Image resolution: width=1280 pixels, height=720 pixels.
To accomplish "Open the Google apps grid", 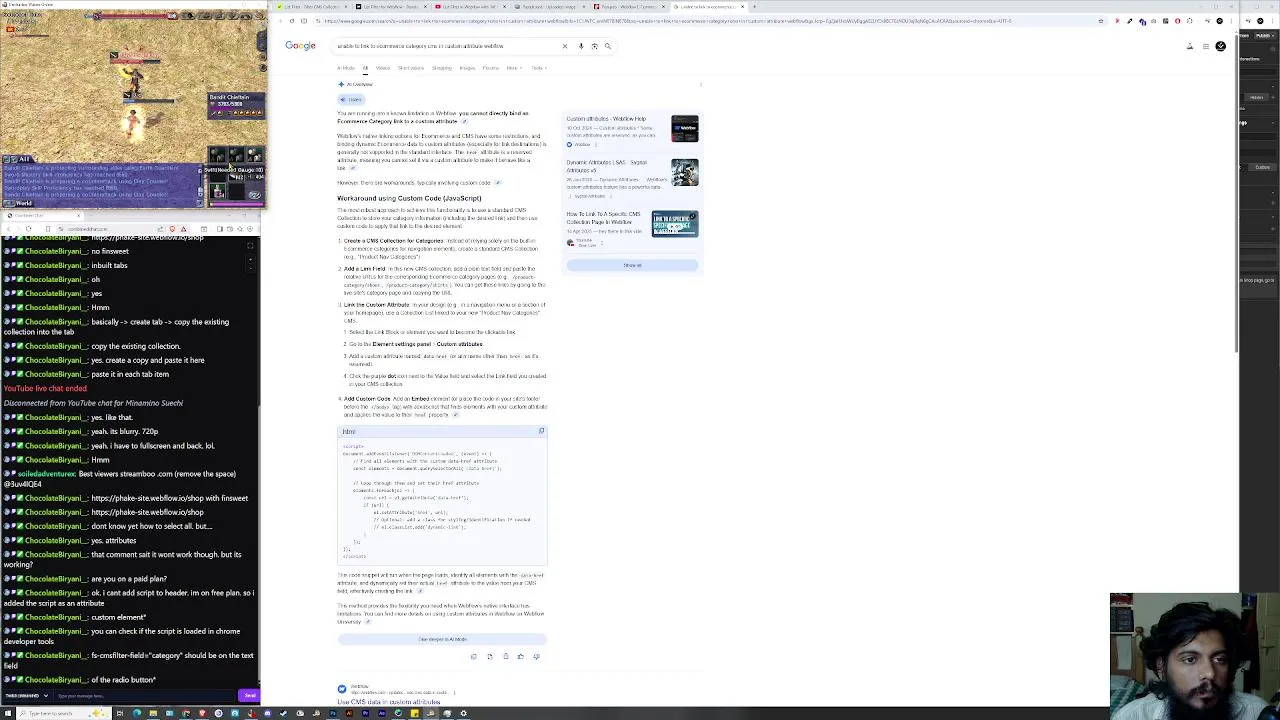I will pyautogui.click(x=1206, y=46).
